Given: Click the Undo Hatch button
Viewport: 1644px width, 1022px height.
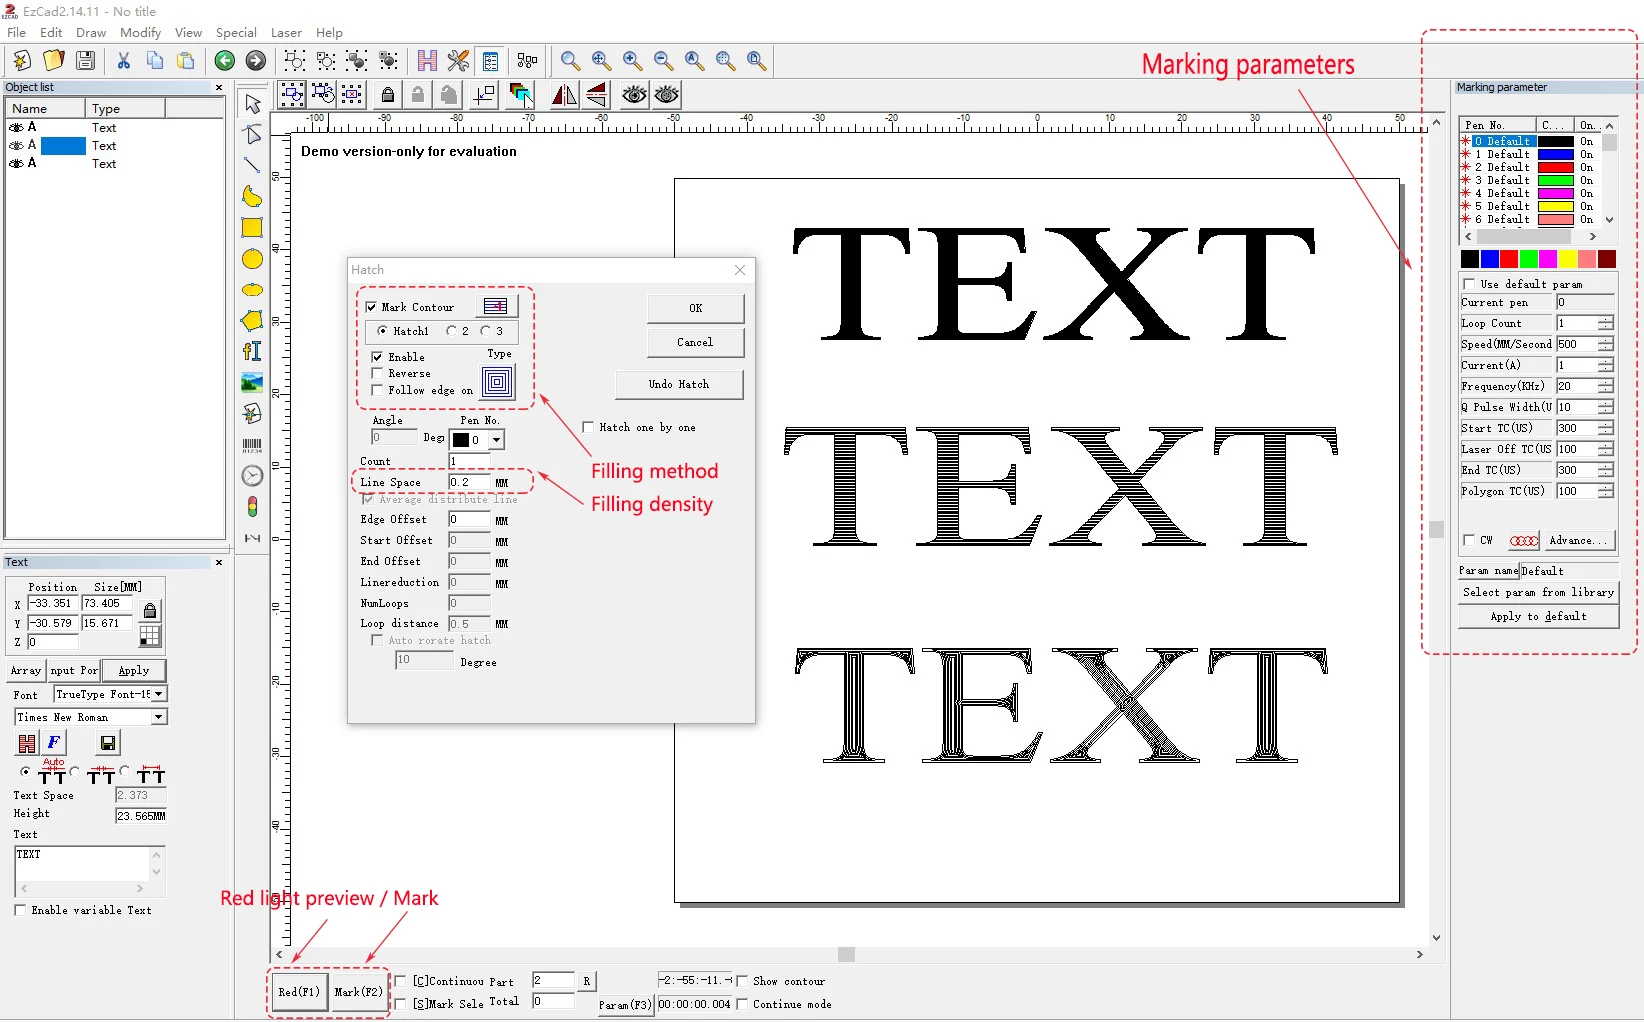Looking at the screenshot, I should coord(679,384).
